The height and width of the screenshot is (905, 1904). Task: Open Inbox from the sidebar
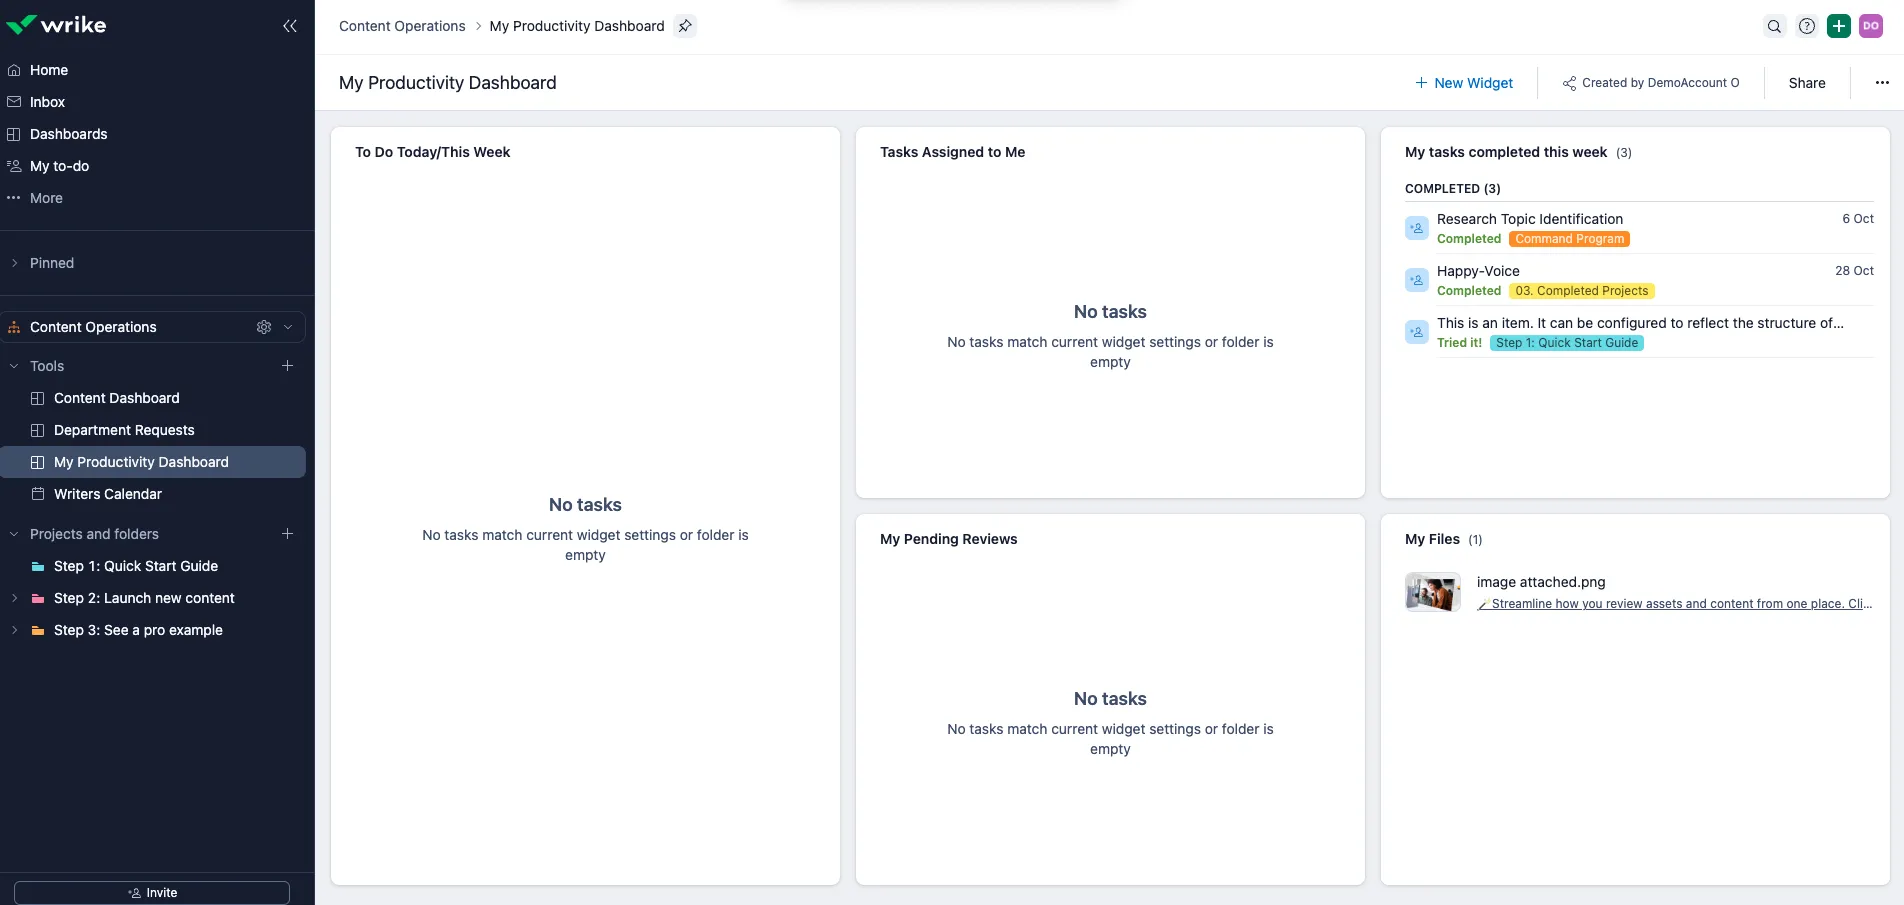pyautogui.click(x=47, y=102)
